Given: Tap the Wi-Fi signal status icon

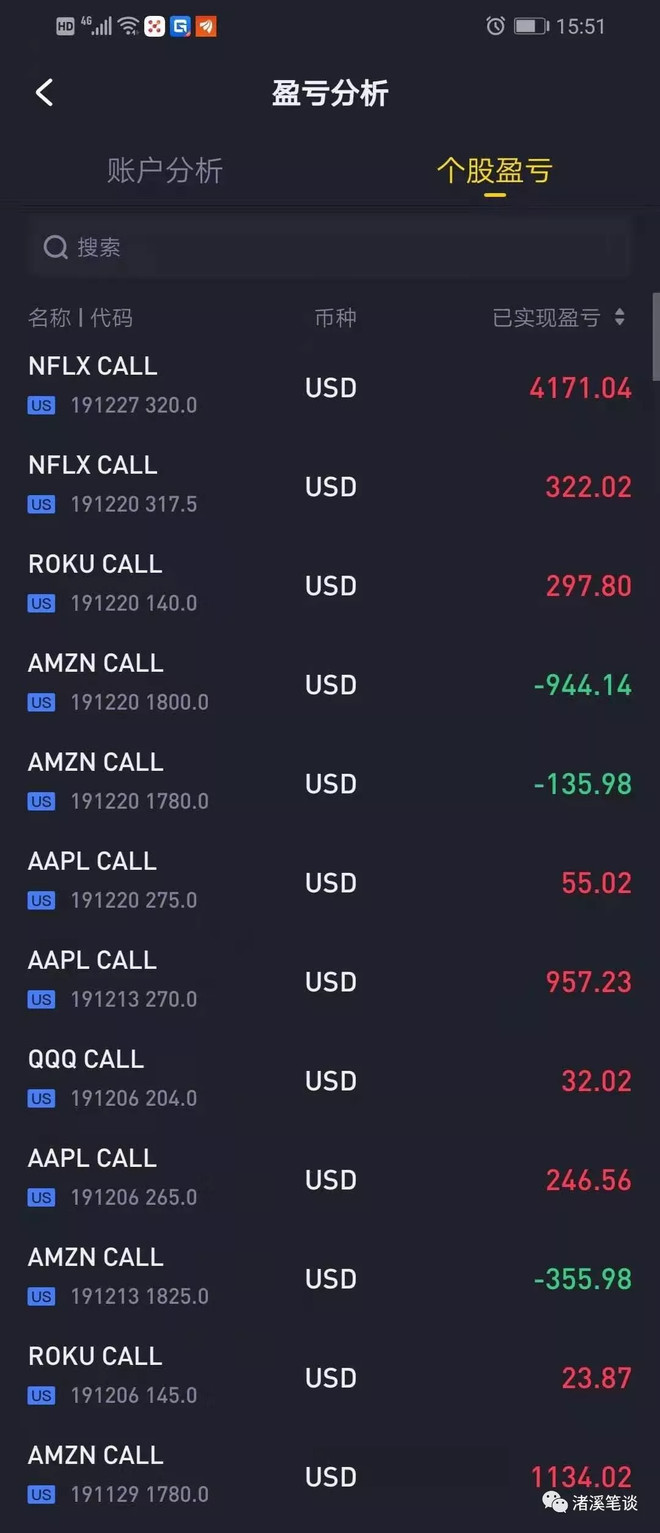Looking at the screenshot, I should pyautogui.click(x=128, y=26).
